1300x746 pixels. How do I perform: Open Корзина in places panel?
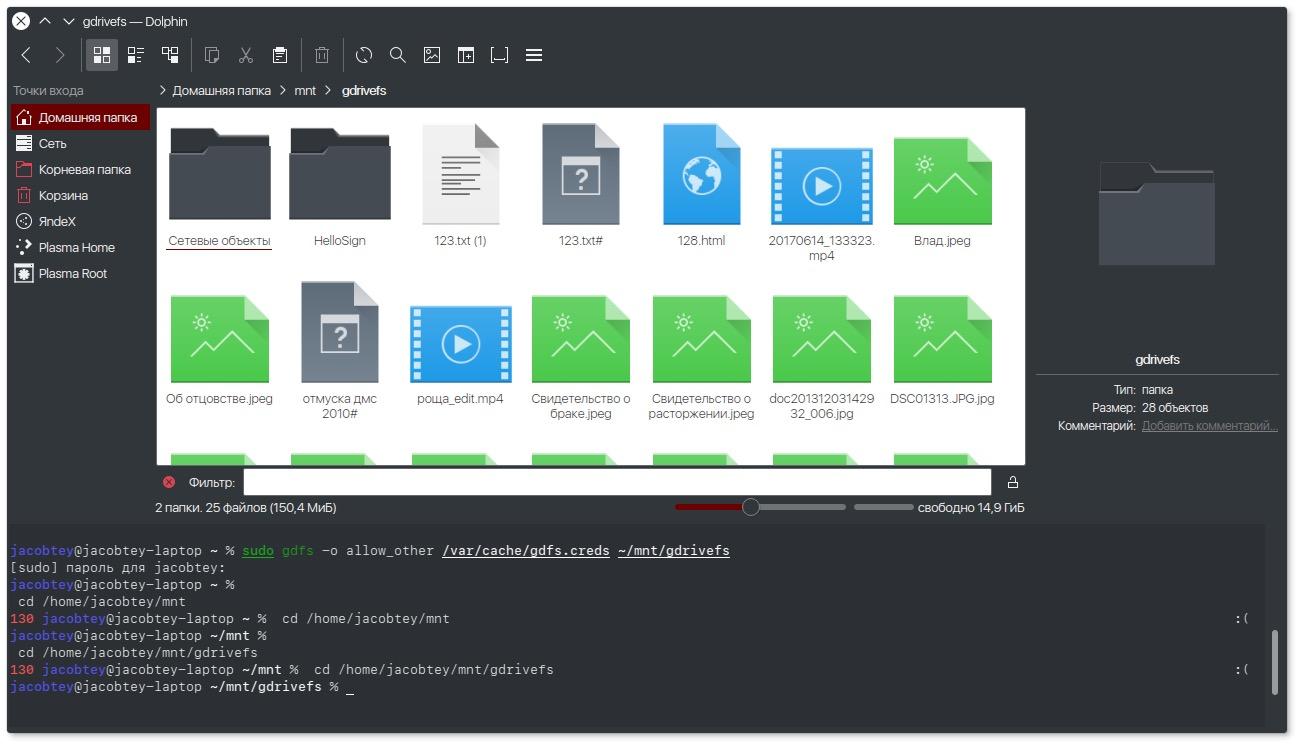pyautogui.click(x=80, y=195)
